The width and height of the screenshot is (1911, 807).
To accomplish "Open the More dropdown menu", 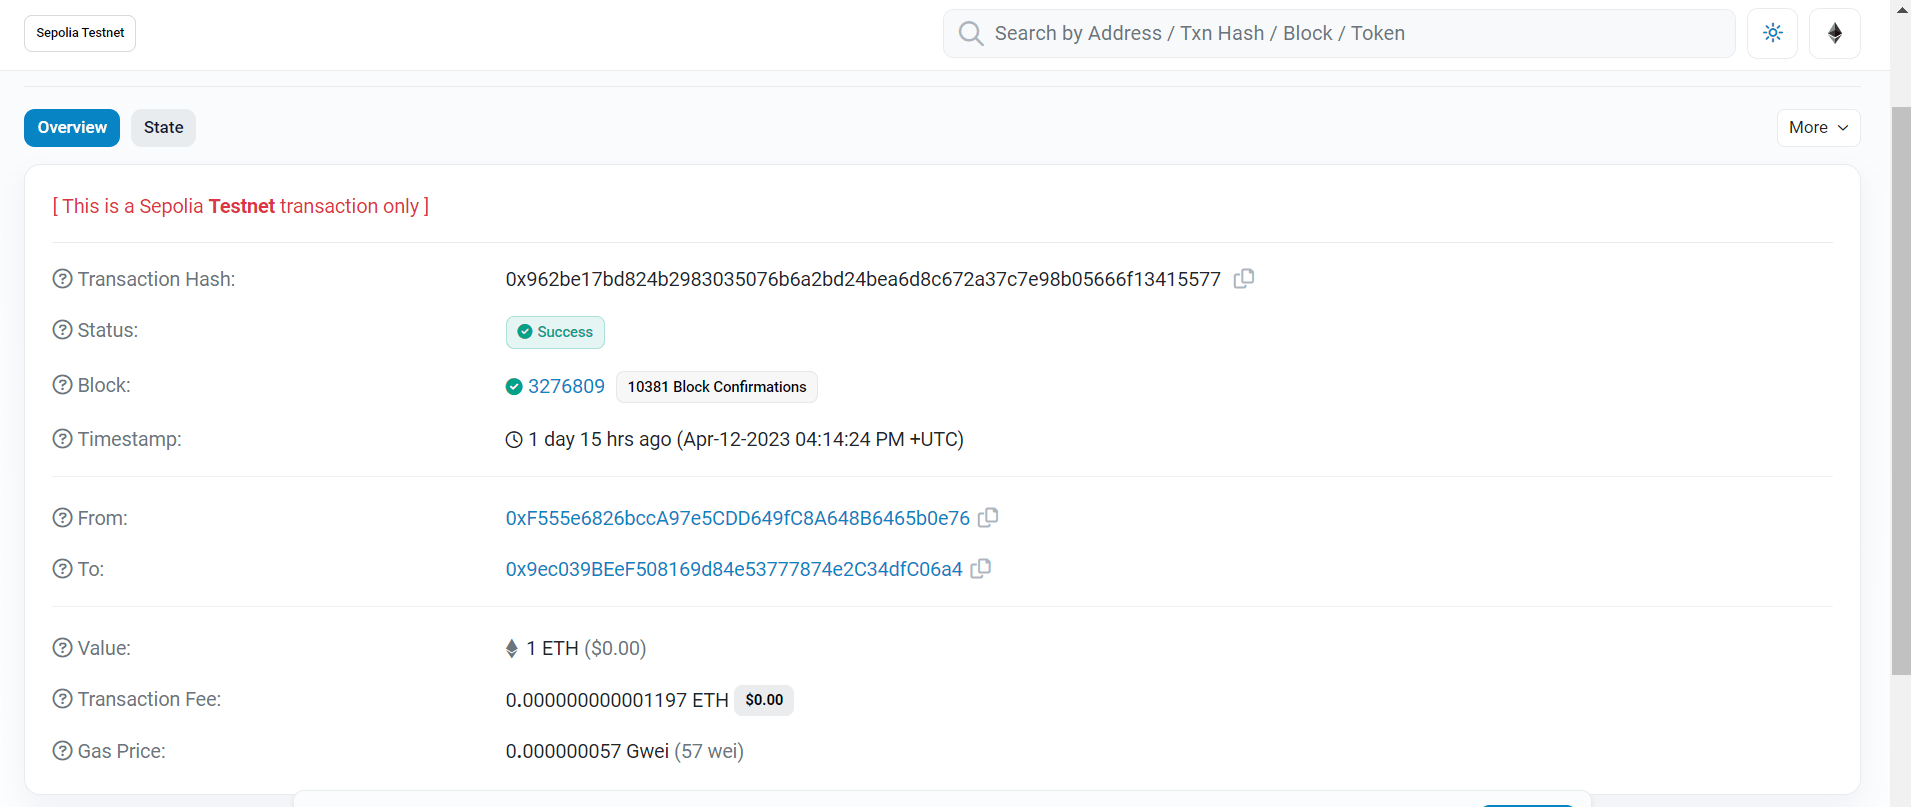I will coord(1818,128).
